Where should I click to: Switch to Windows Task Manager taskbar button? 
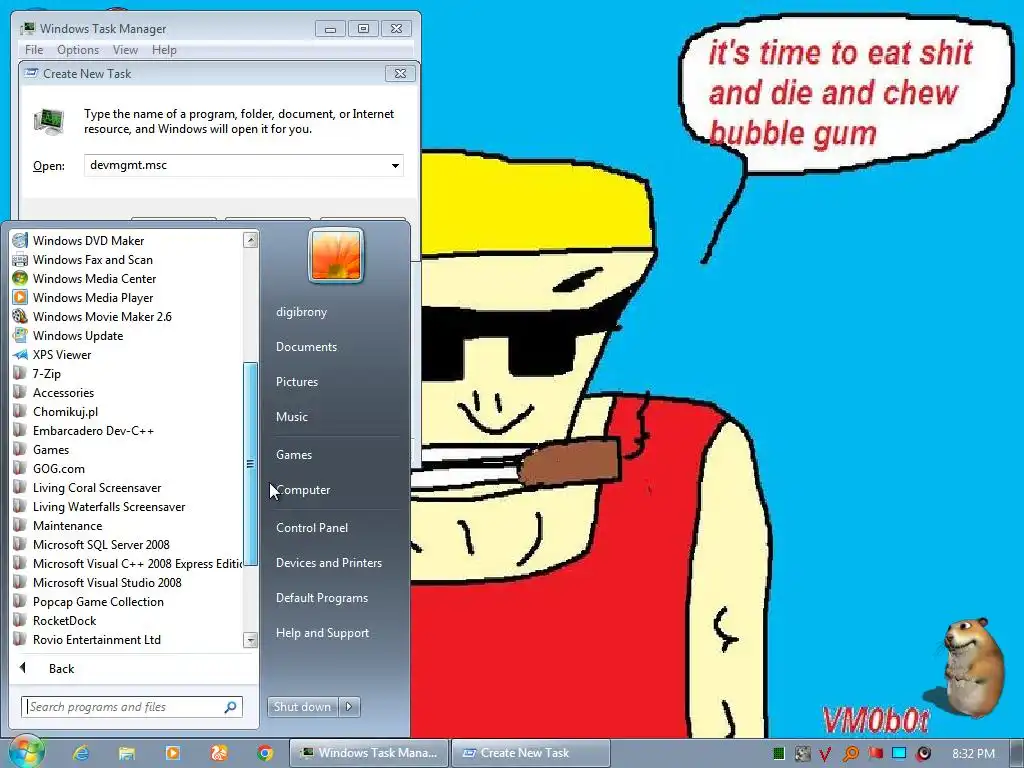click(368, 753)
